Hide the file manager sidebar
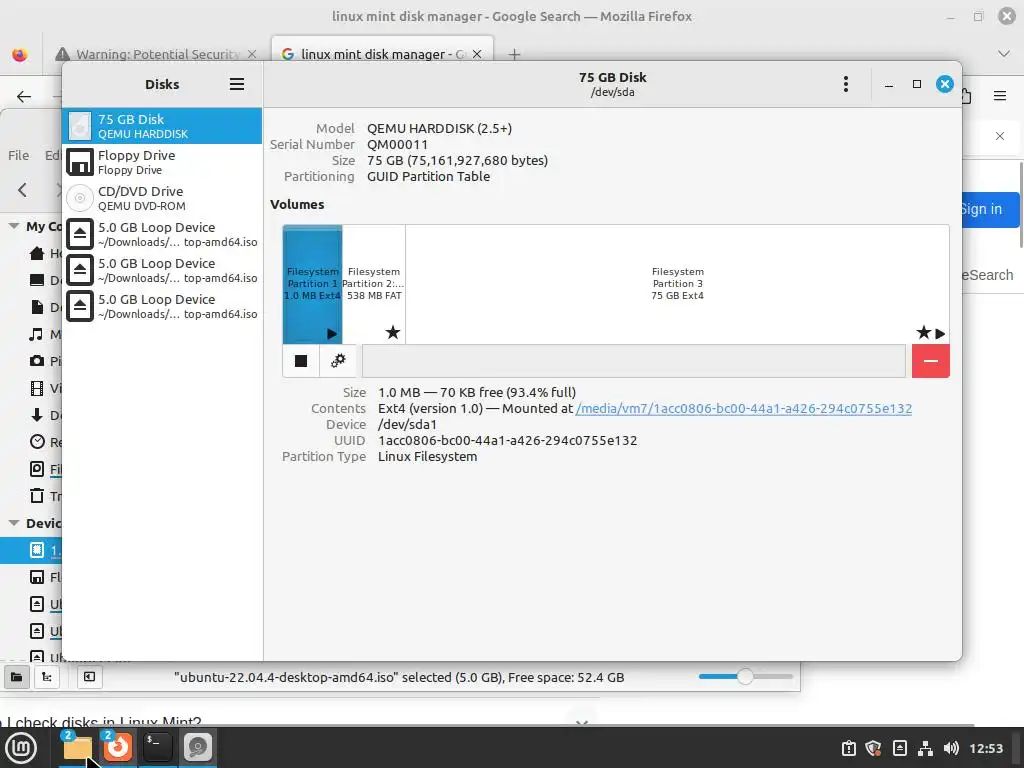This screenshot has width=1024, height=768. tap(89, 677)
